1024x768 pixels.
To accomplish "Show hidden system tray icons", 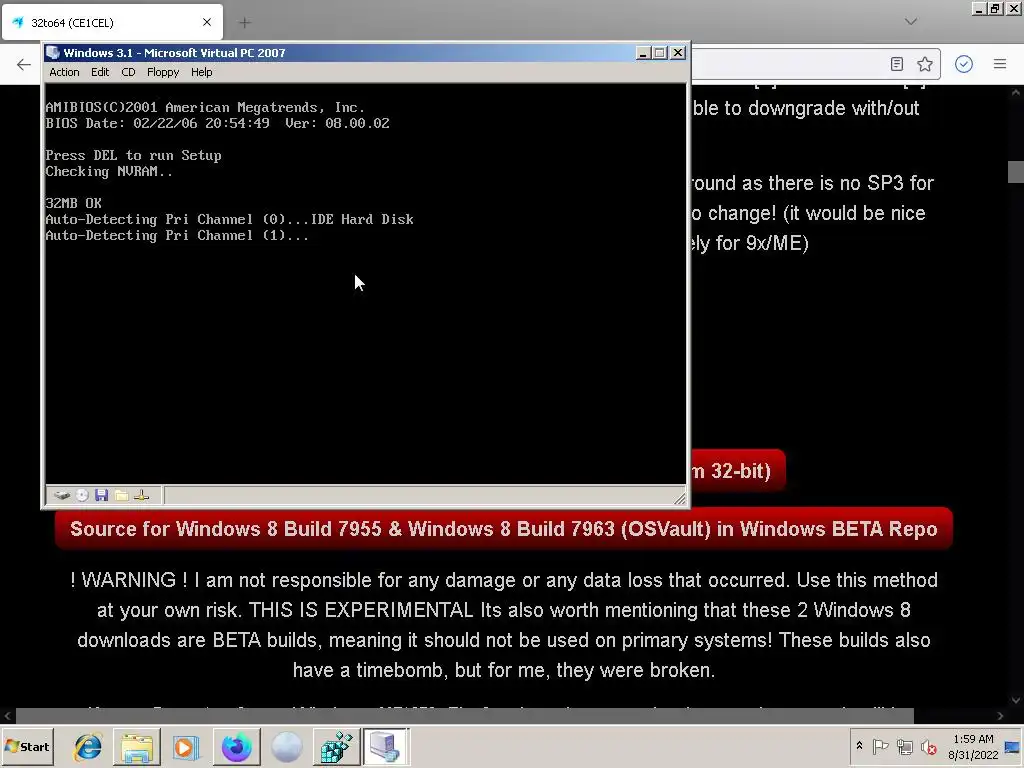I will click(x=859, y=746).
